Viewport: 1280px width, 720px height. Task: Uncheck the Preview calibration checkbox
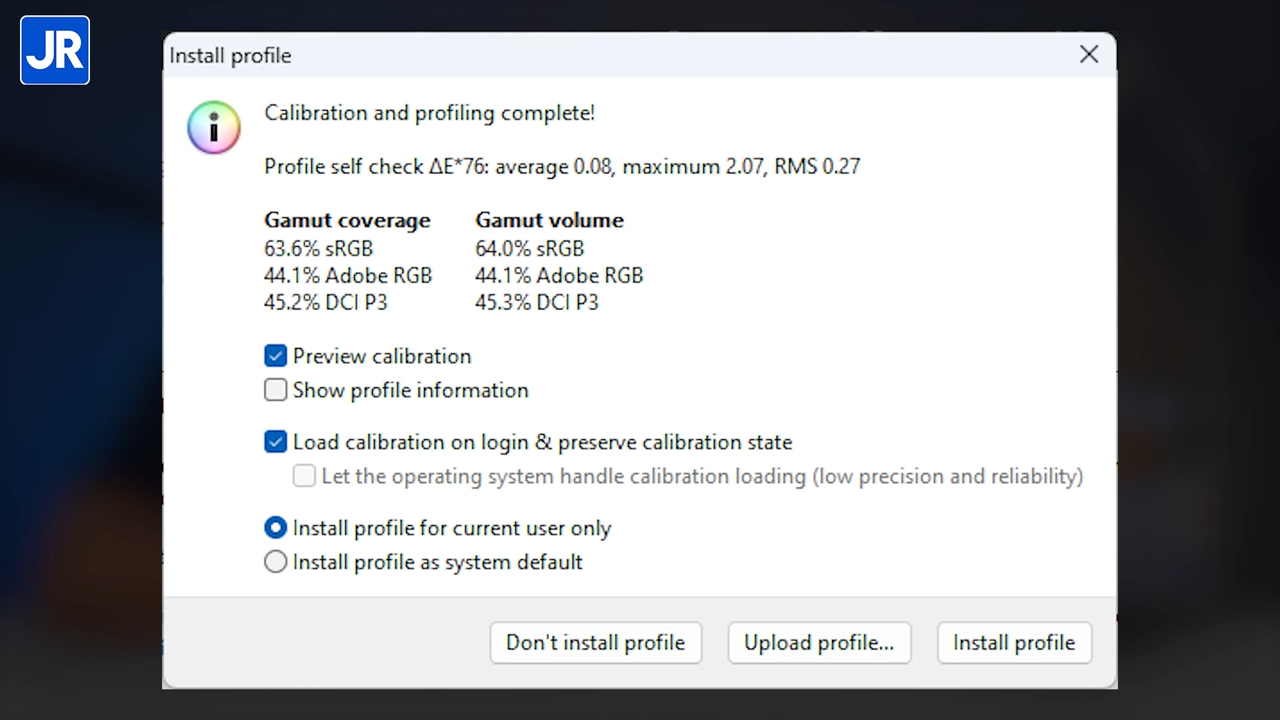click(276, 356)
